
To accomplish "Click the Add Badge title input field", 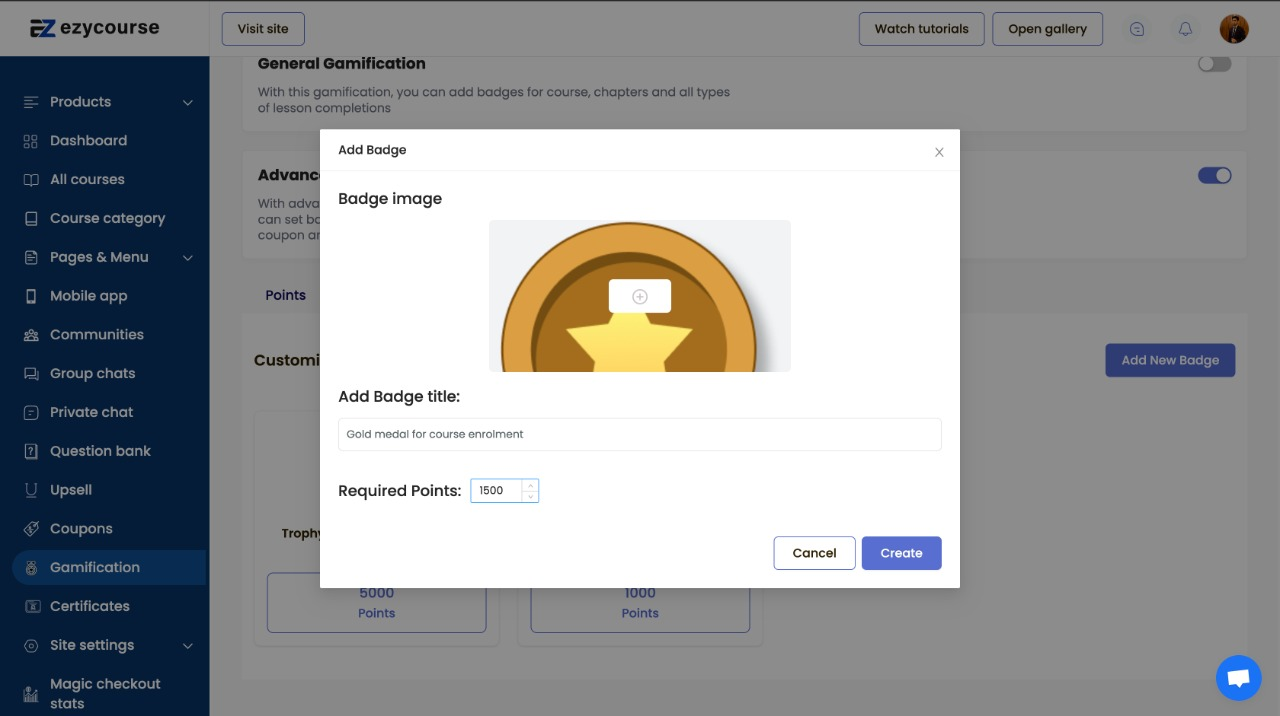I will click(640, 434).
